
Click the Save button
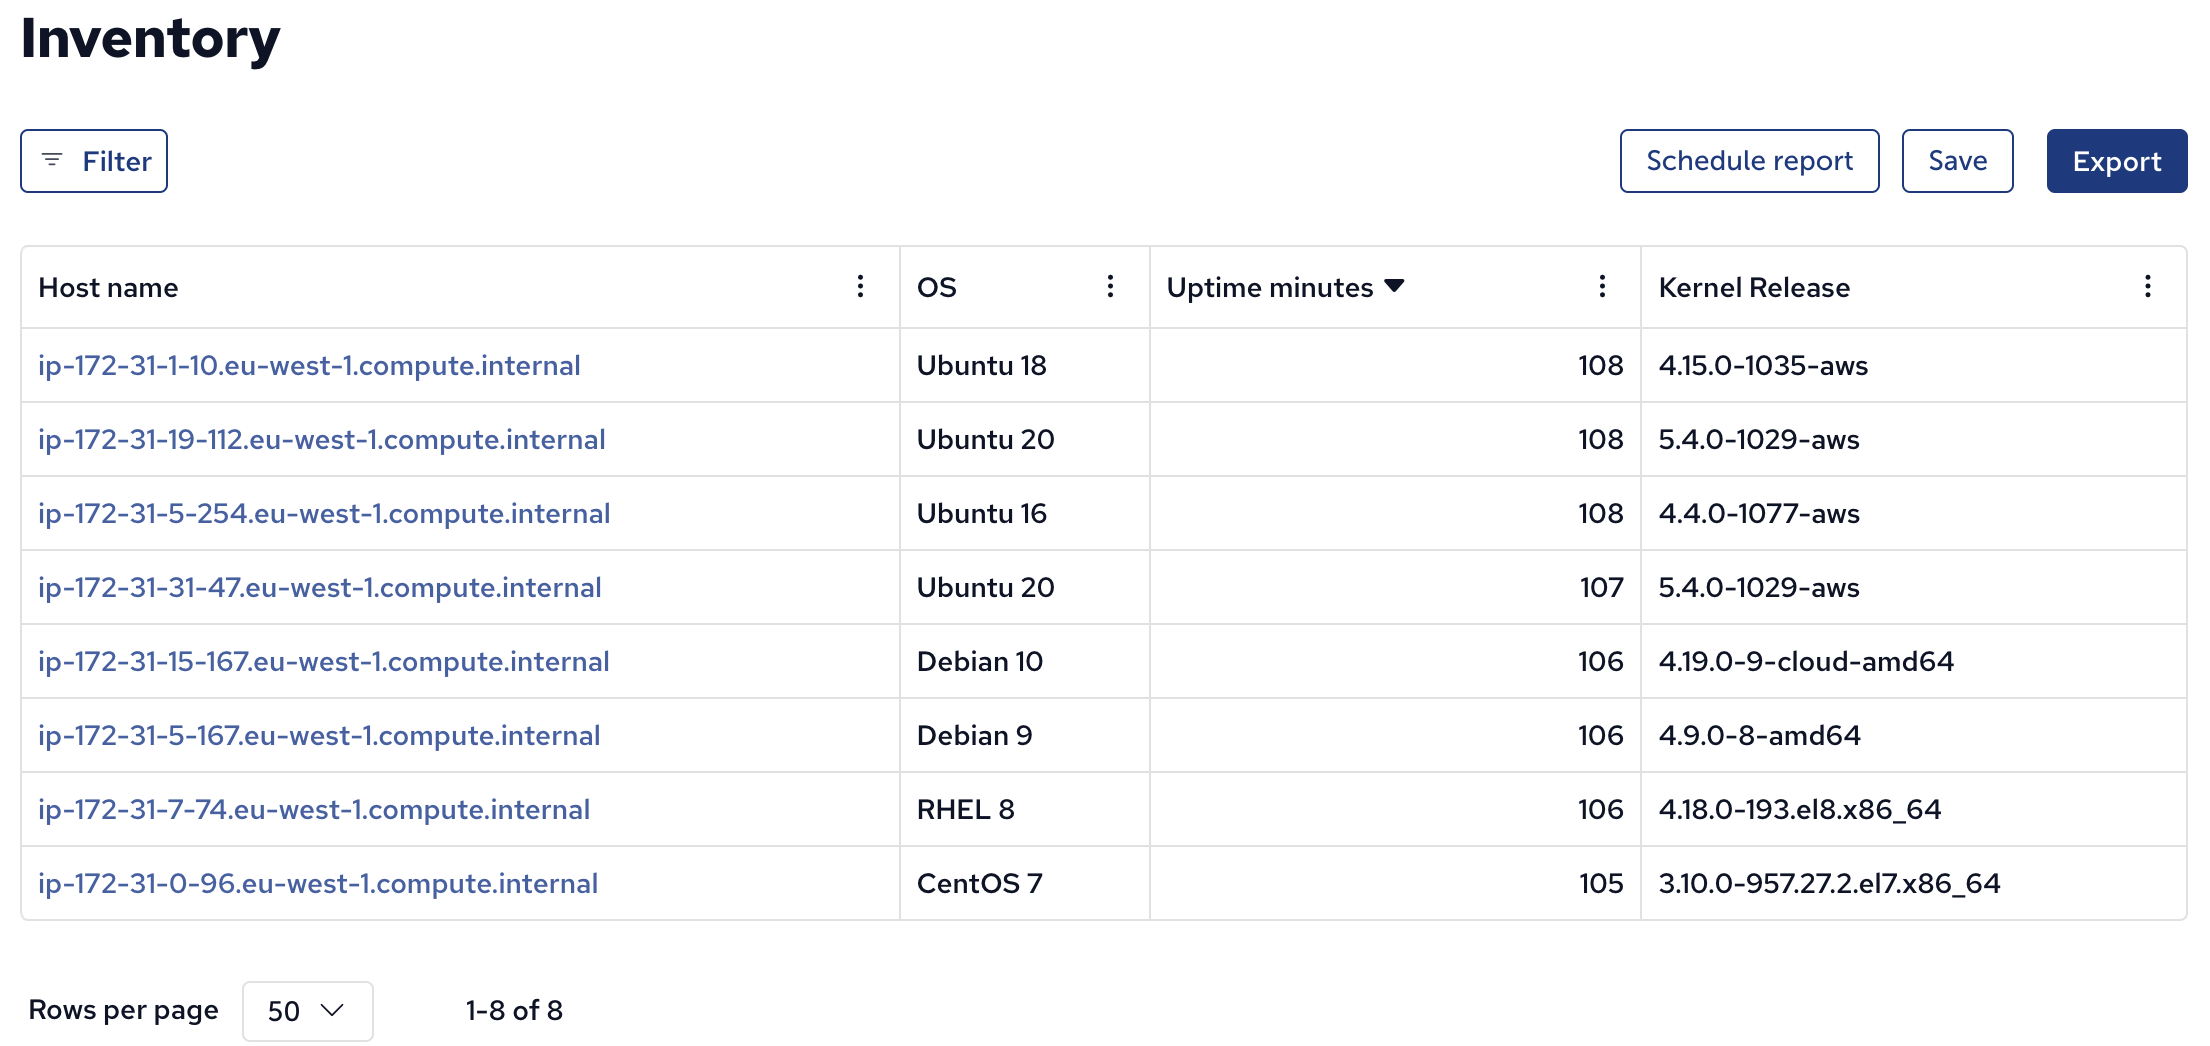pyautogui.click(x=1957, y=161)
